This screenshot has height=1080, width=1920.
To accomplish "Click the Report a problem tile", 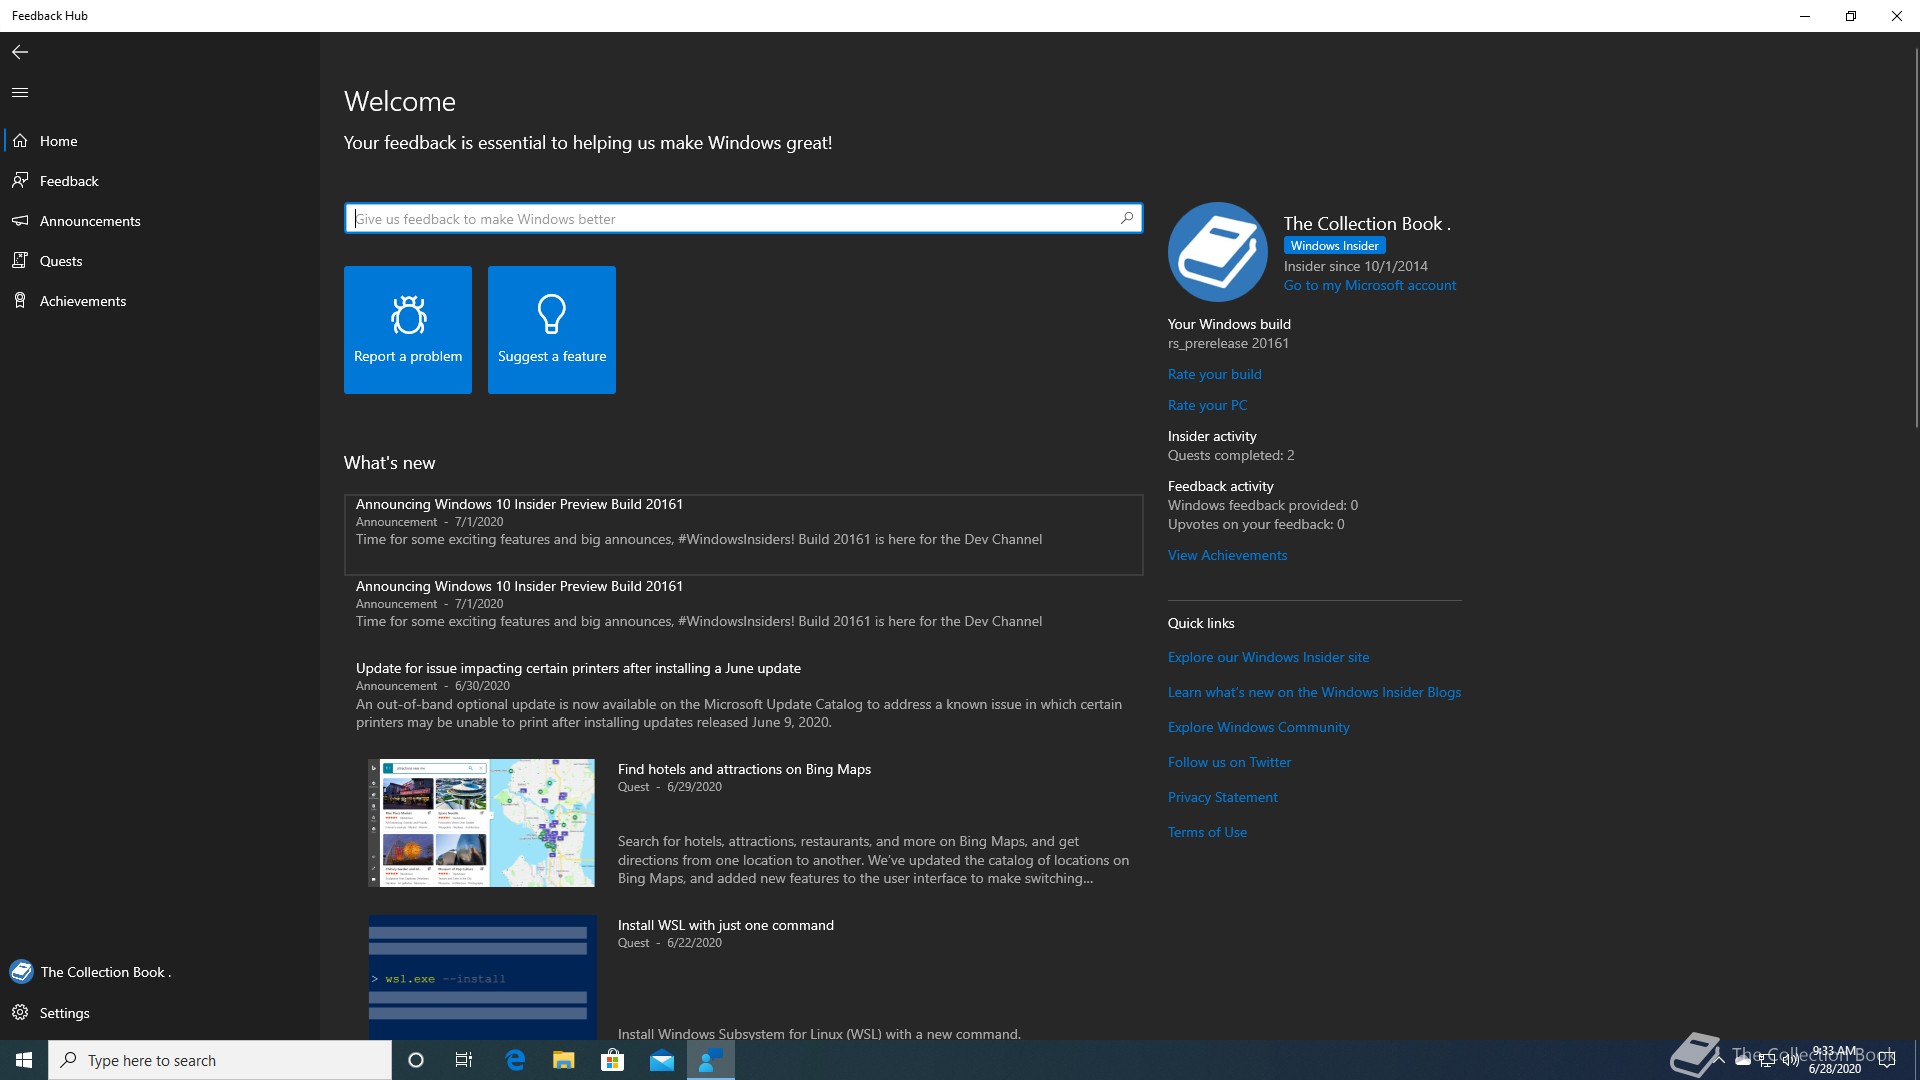I will click(x=408, y=330).
